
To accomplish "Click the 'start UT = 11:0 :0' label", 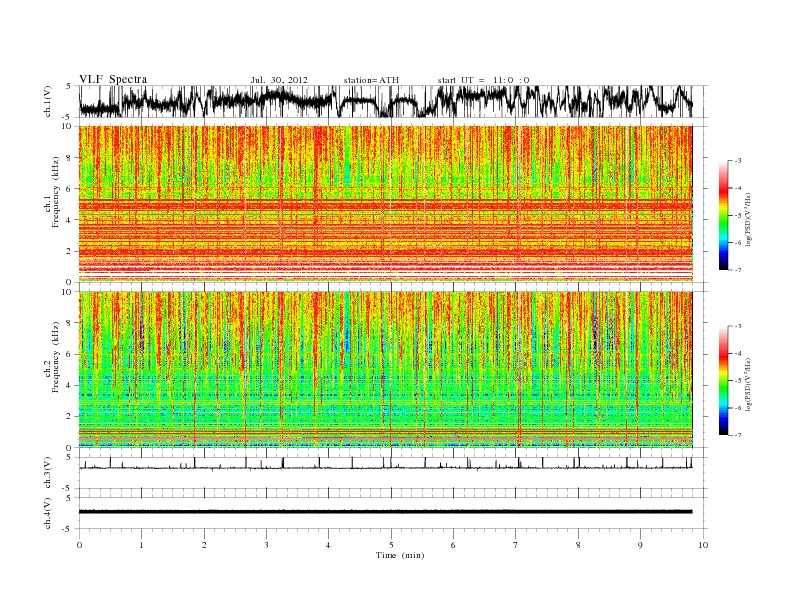I will tap(483, 80).
